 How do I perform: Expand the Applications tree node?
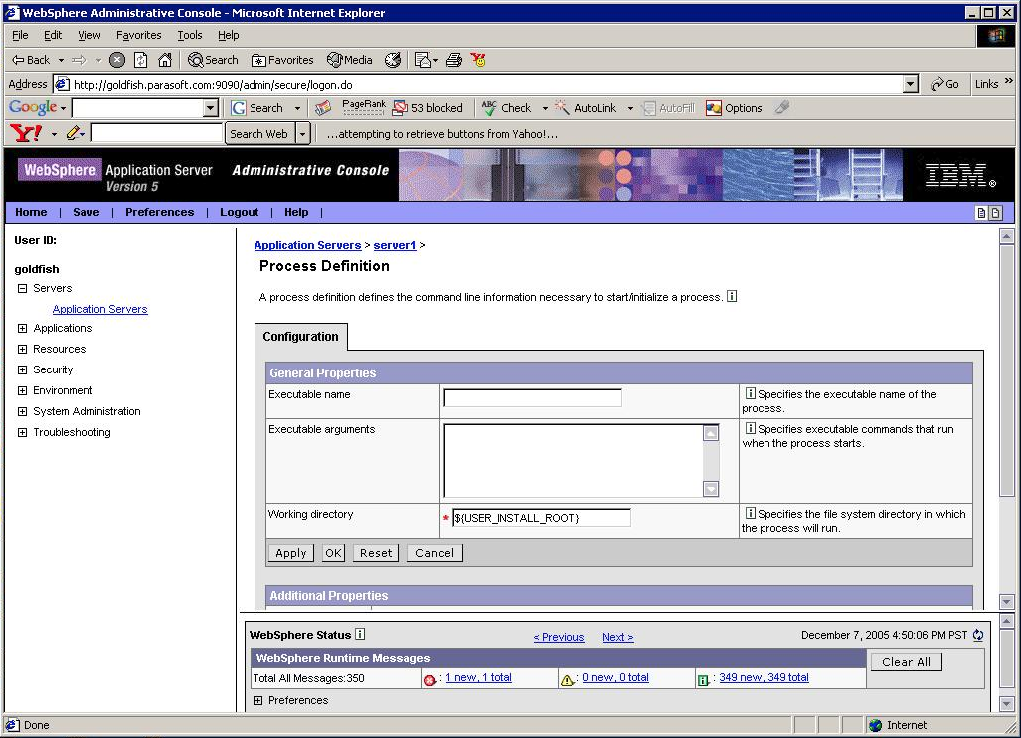(22, 328)
